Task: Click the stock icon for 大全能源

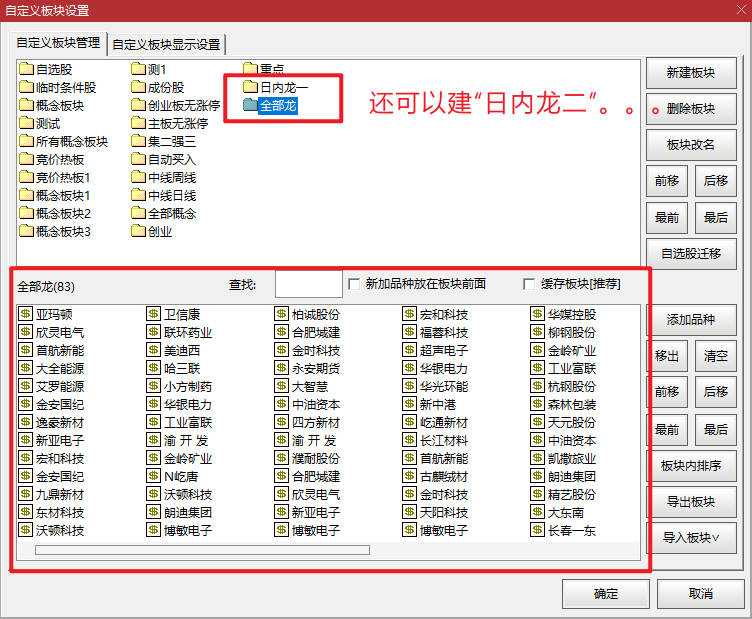Action: [25, 368]
